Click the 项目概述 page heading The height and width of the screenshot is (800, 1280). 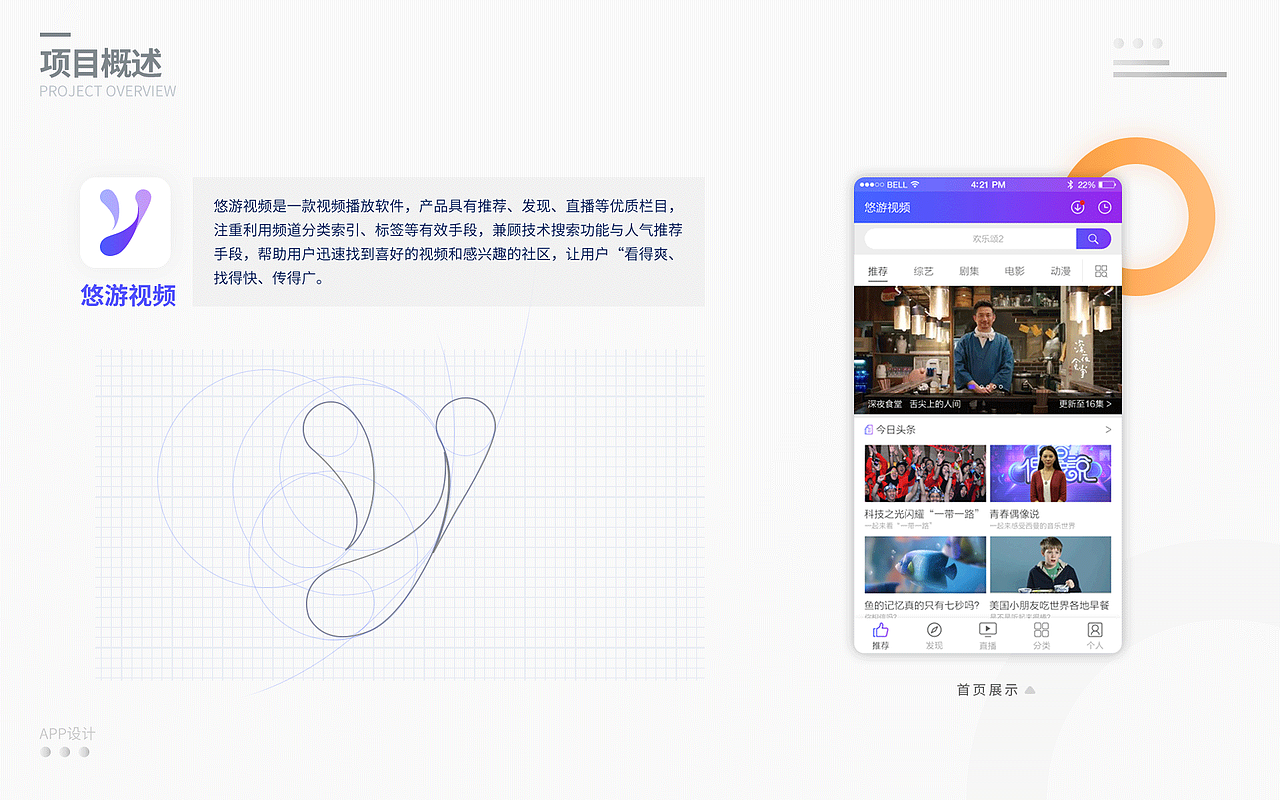101,63
